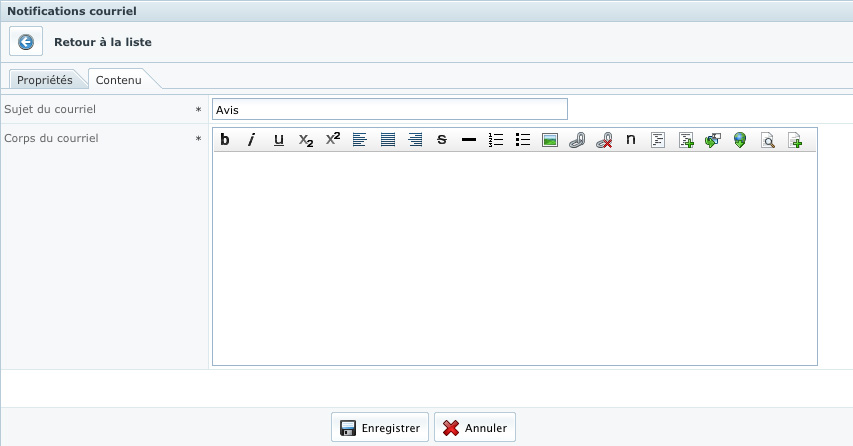853x446 pixels.
Task: Insert a bulleted list
Action: click(522, 140)
